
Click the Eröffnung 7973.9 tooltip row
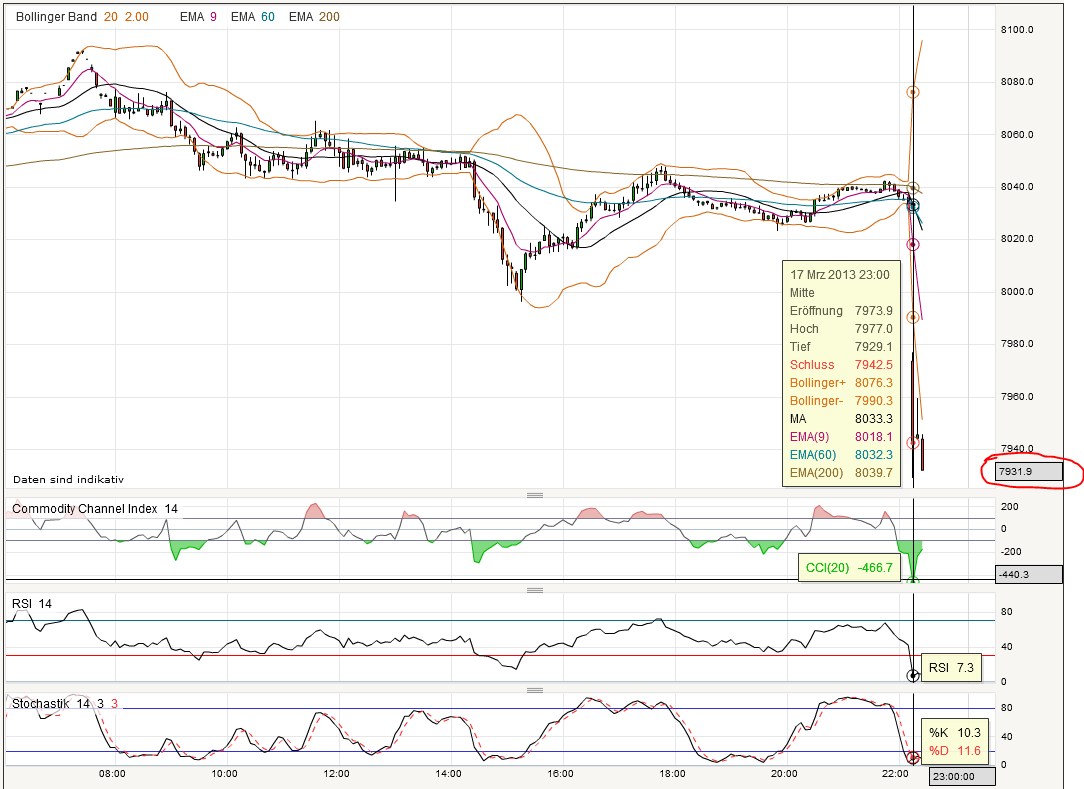tap(841, 310)
